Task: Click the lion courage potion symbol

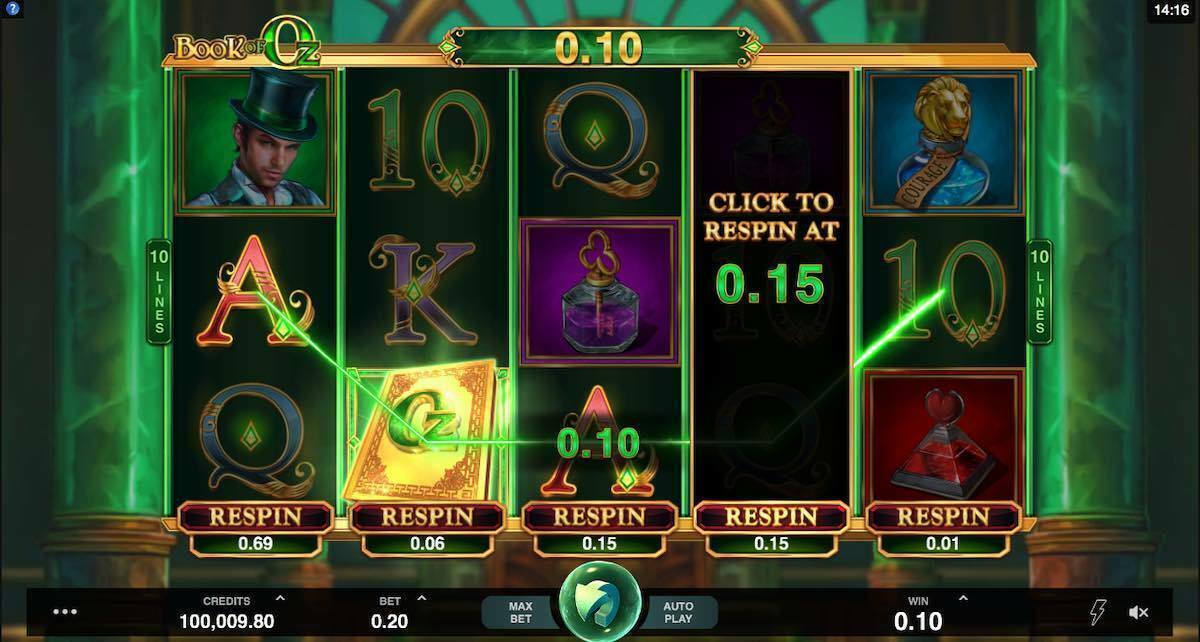Action: 944,140
